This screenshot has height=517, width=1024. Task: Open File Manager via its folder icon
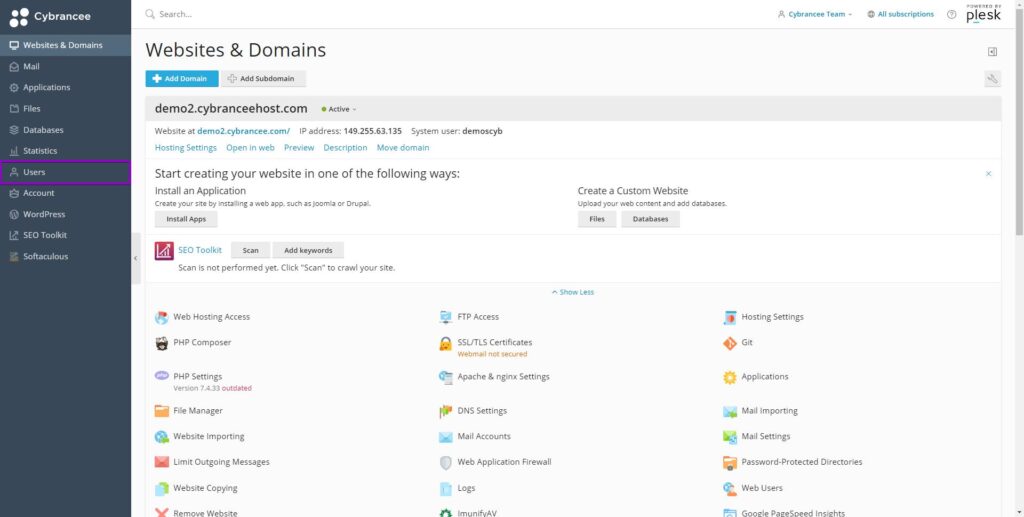click(x=161, y=411)
